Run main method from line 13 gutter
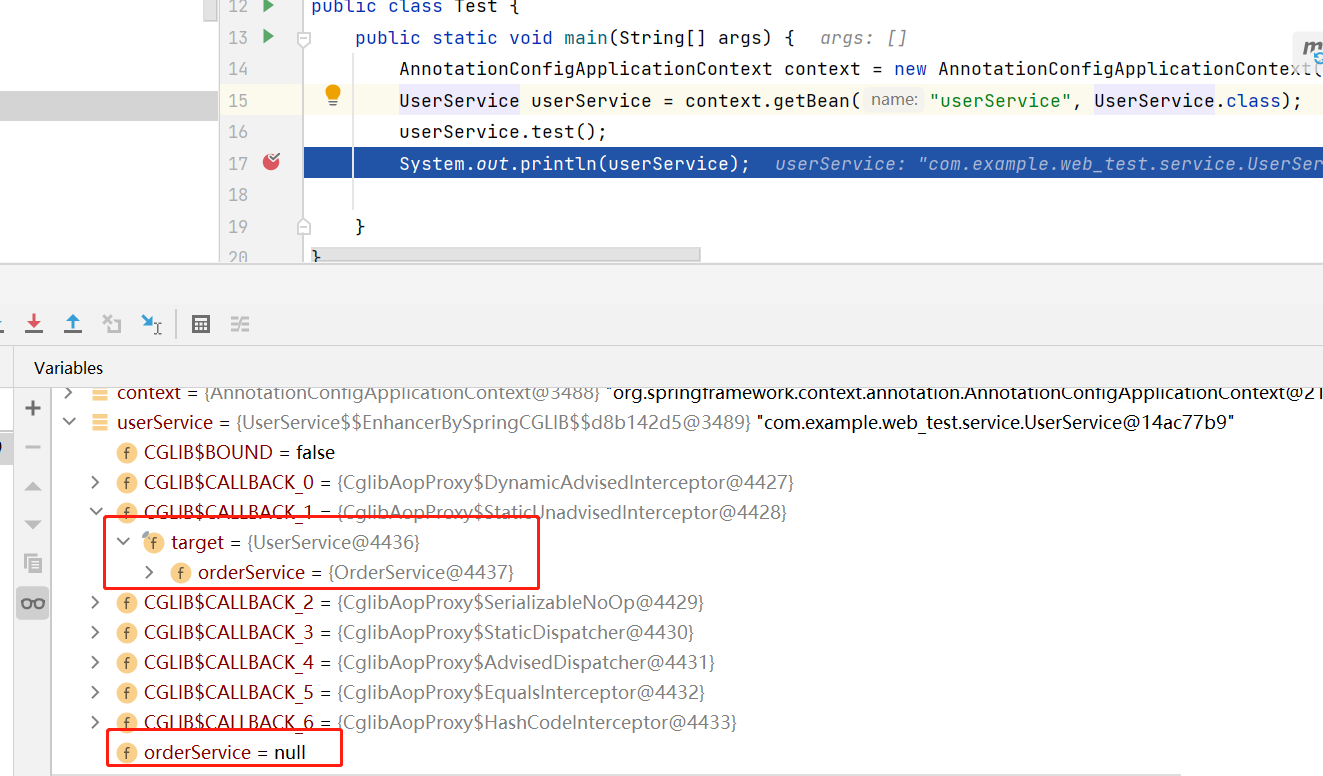This screenshot has height=776, width=1323. tap(268, 37)
